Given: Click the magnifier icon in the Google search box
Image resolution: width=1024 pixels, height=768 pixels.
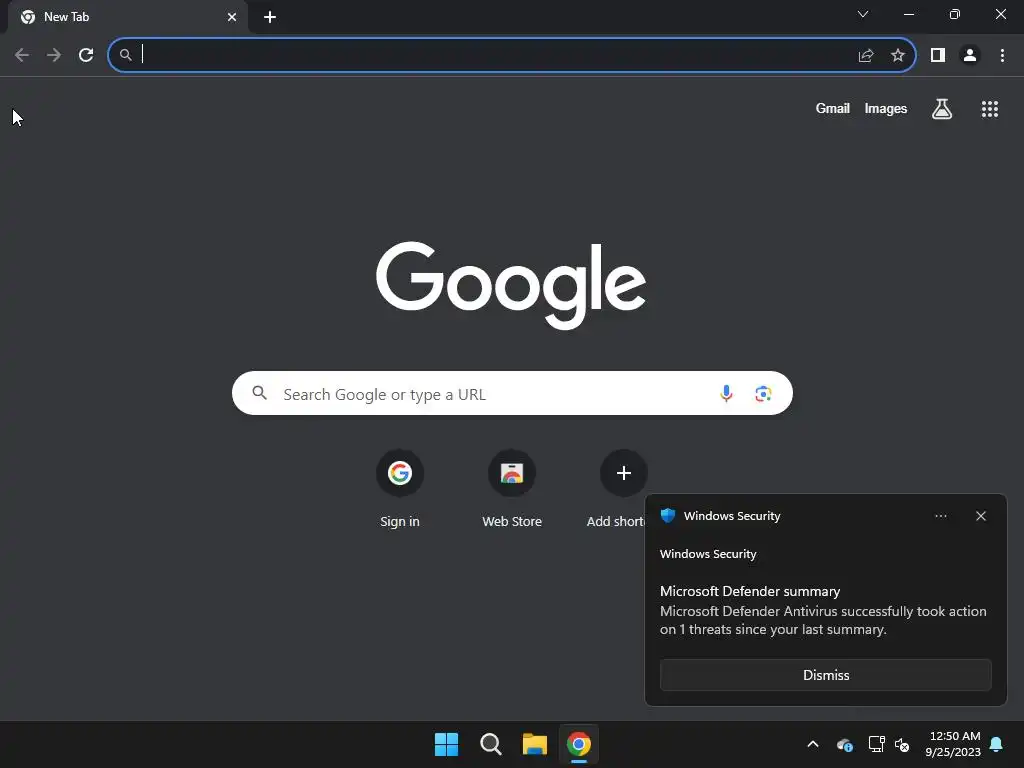Looking at the screenshot, I should (260, 393).
